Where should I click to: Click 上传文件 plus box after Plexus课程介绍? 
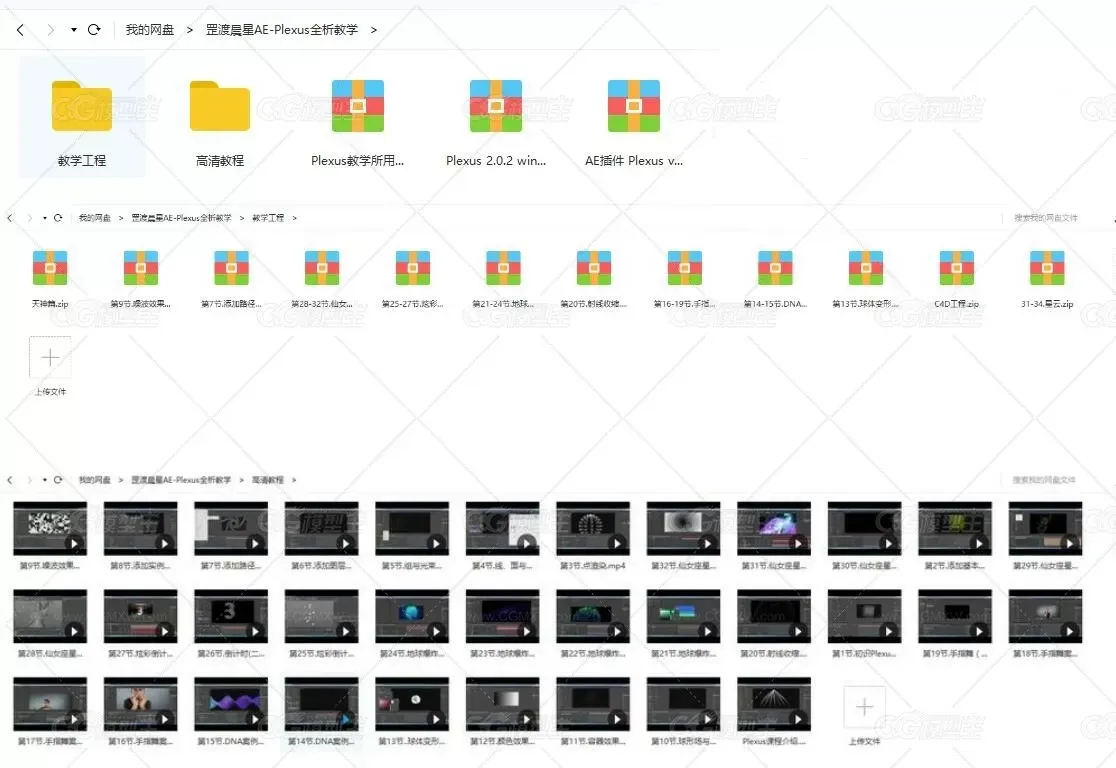pyautogui.click(x=864, y=707)
